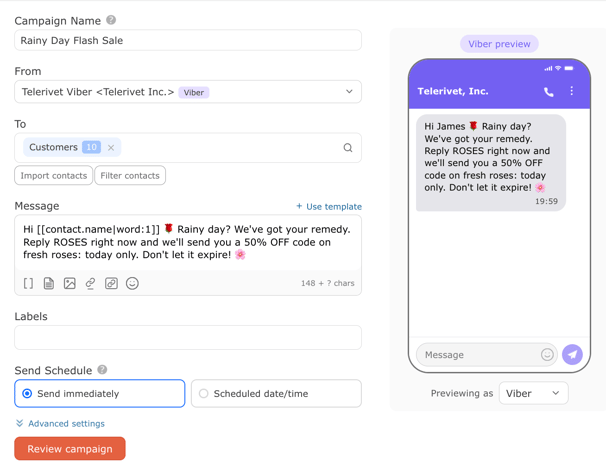Insert a link with chain icon

[90, 283]
